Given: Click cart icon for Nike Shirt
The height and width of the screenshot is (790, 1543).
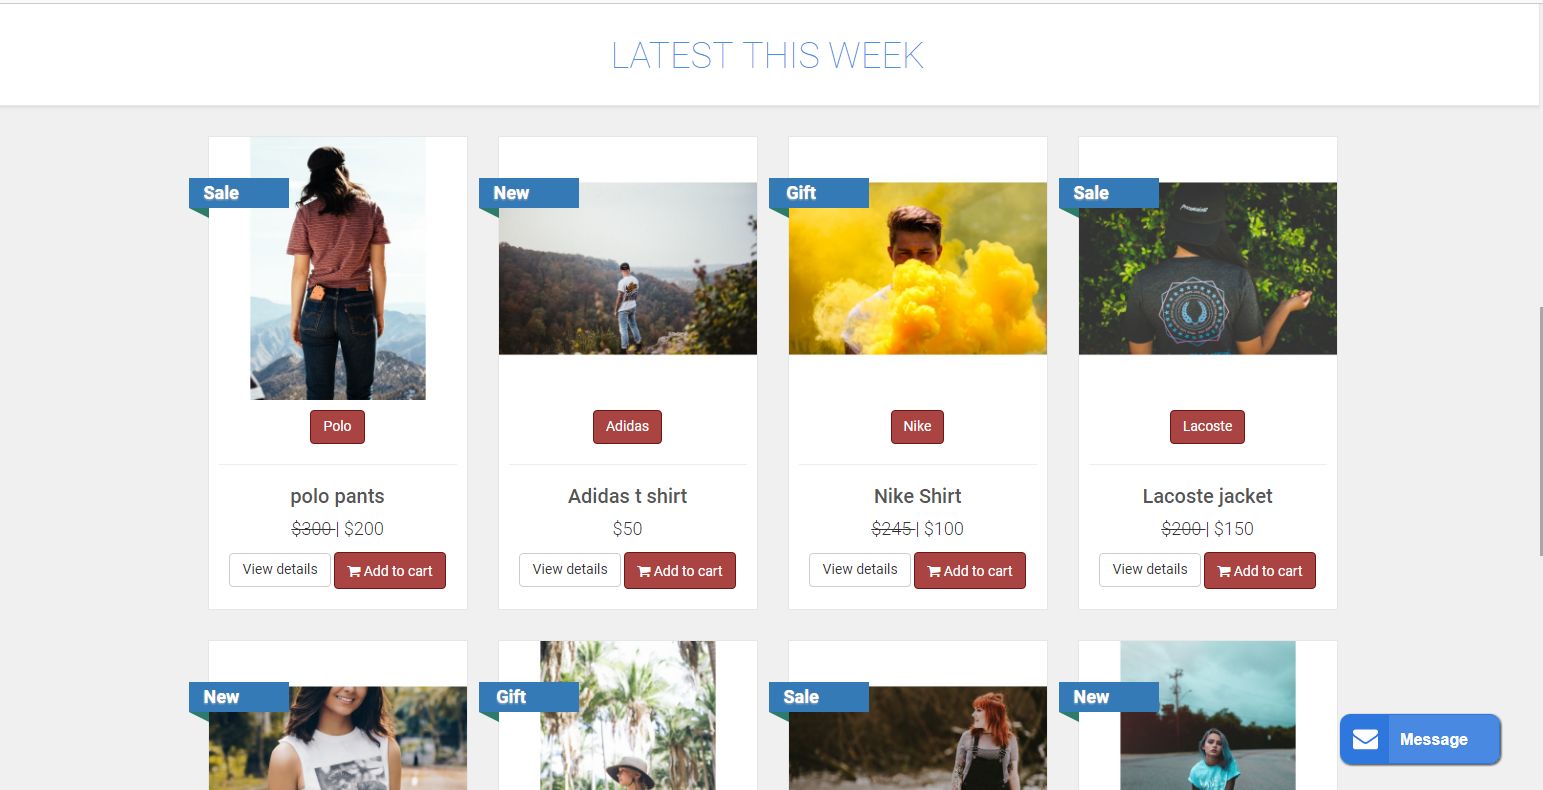Looking at the screenshot, I should click(934, 571).
